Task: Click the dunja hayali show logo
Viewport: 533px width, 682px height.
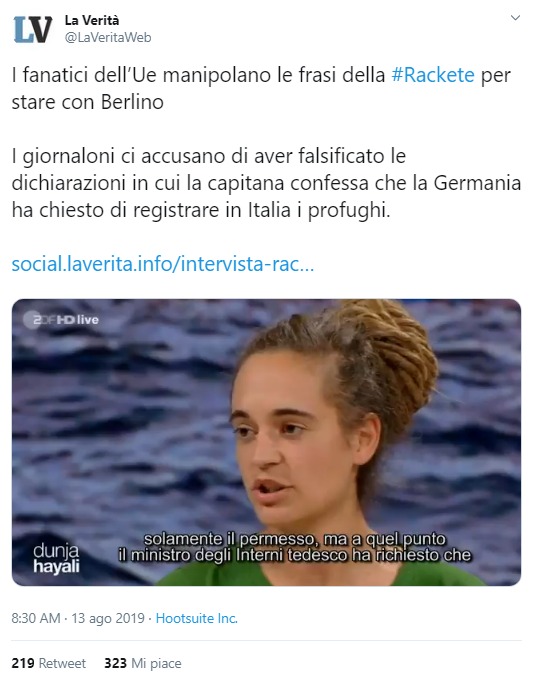Action: 57,558
